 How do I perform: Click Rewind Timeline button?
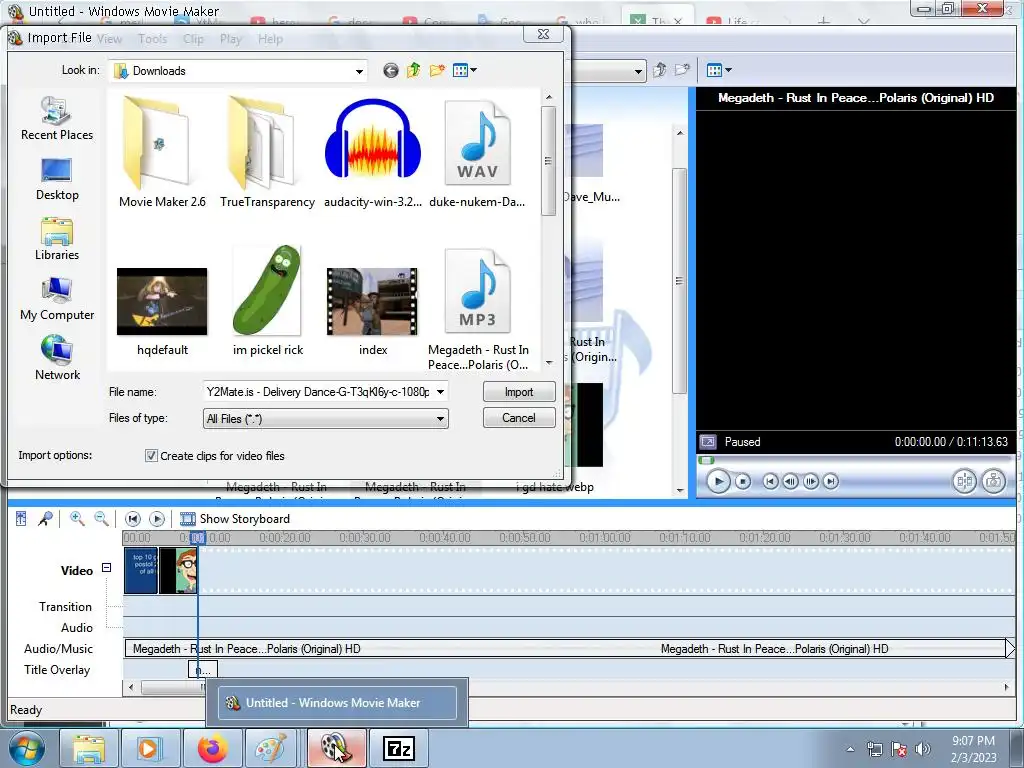133,519
